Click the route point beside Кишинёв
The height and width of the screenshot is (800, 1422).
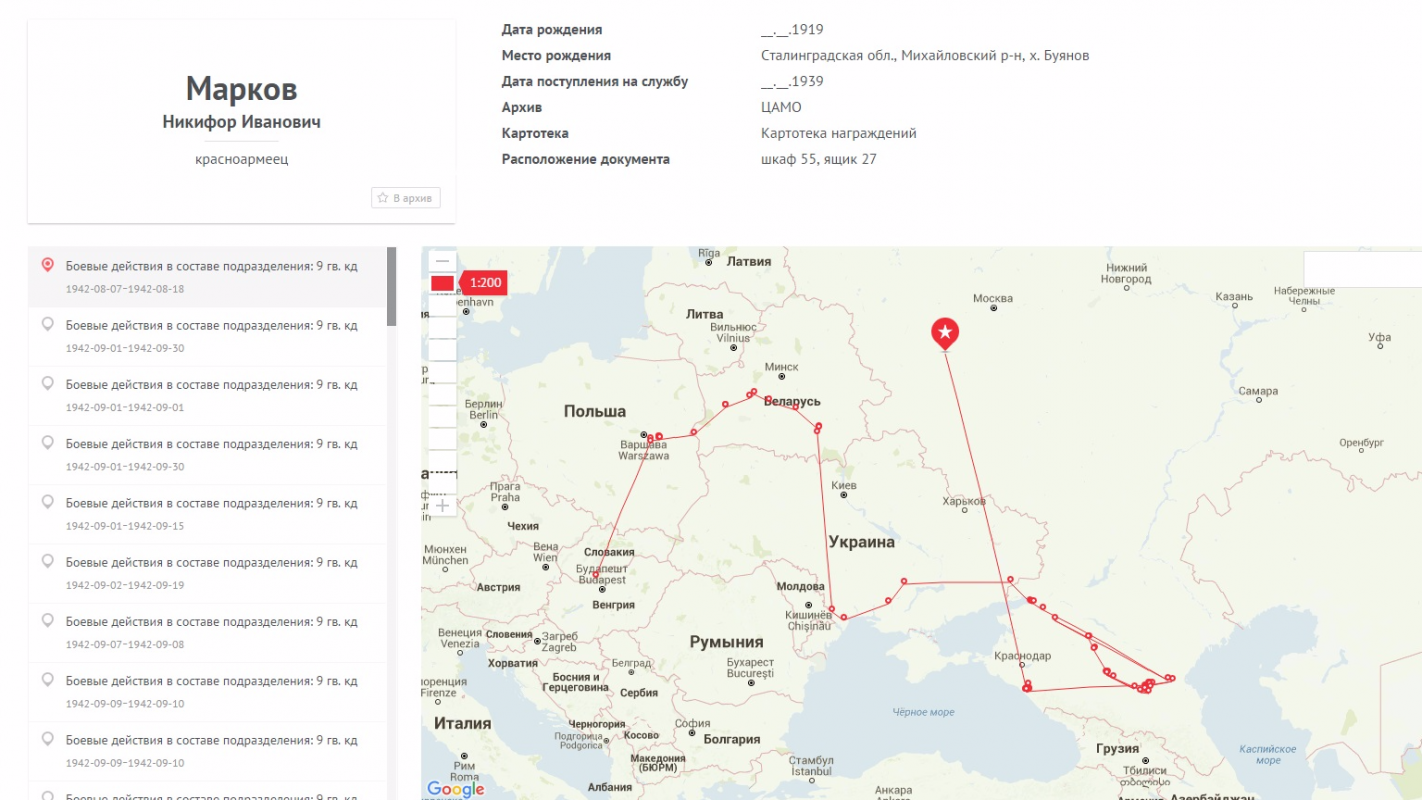(x=831, y=609)
